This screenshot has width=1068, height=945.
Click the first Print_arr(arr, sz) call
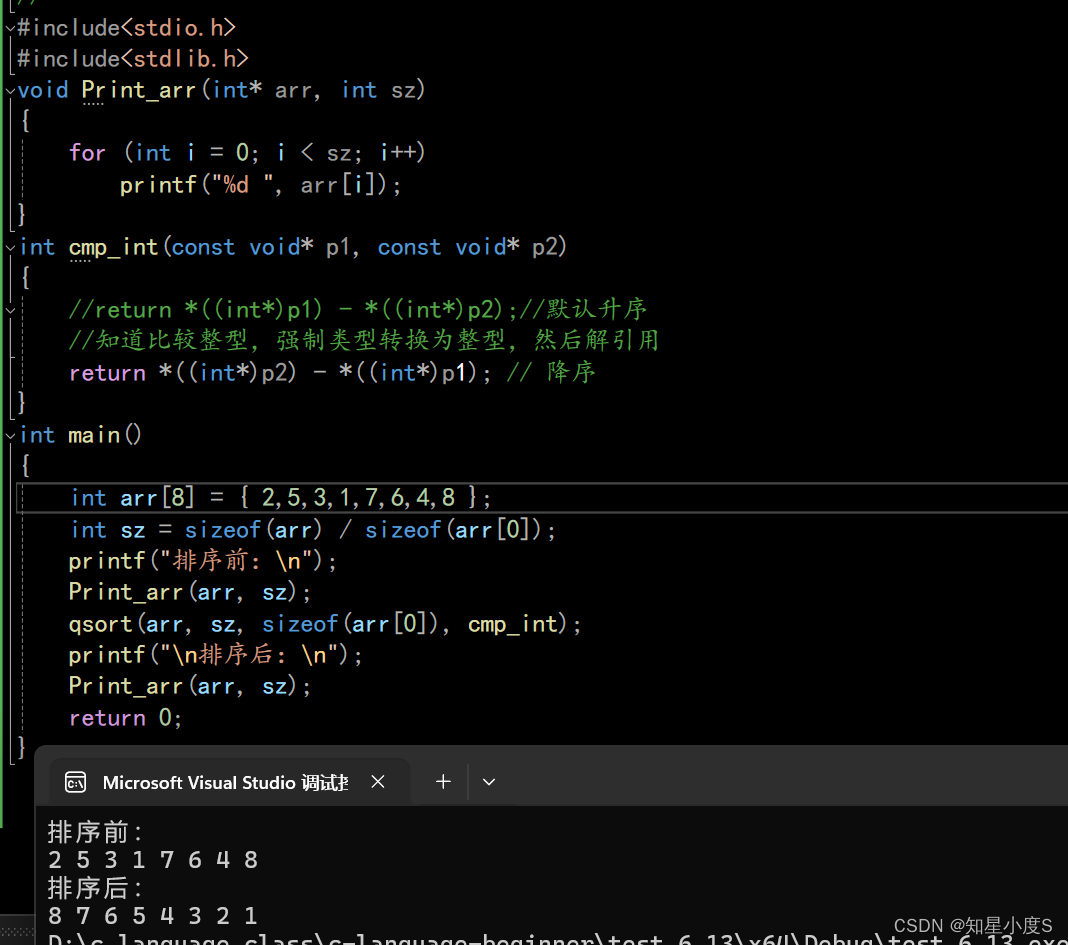point(190,592)
